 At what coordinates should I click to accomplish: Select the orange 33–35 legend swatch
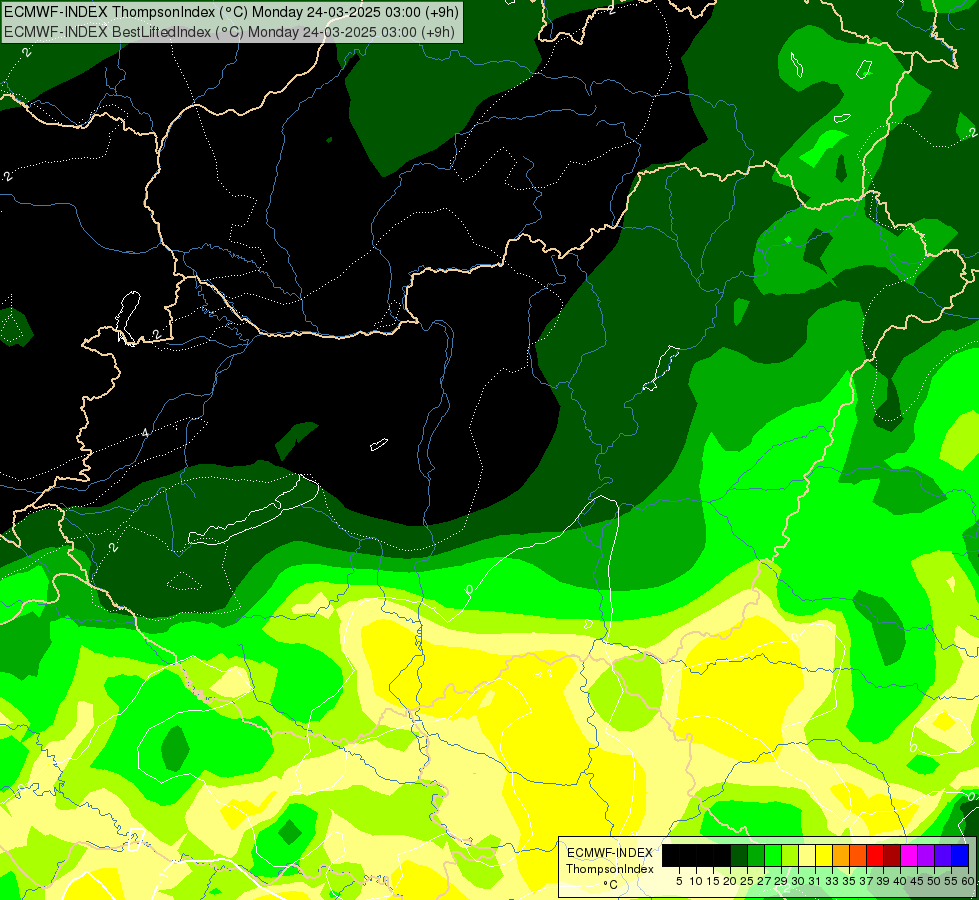pos(841,856)
